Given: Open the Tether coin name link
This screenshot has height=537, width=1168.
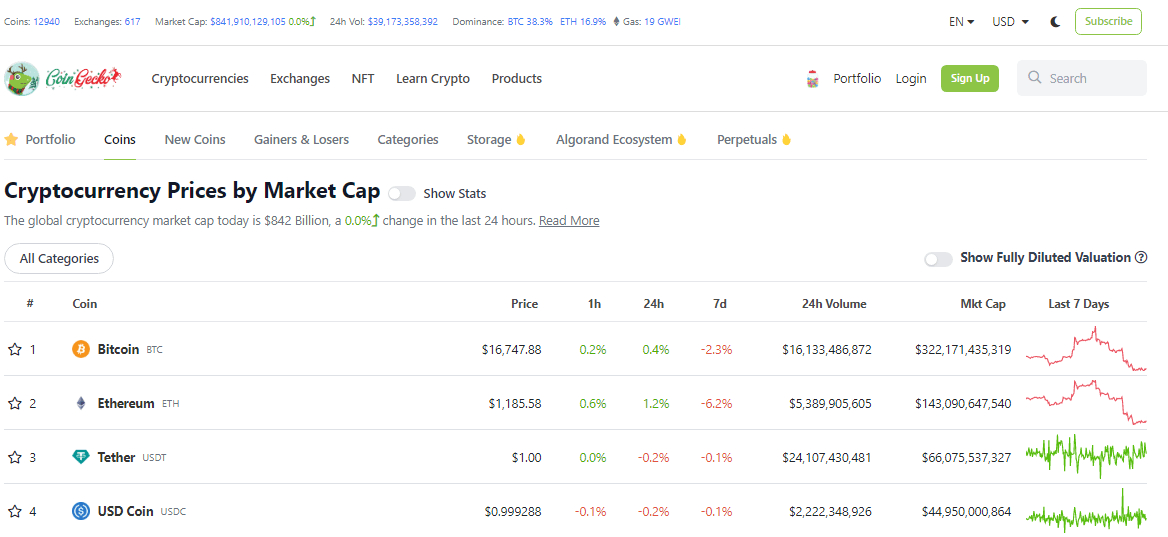Looking at the screenshot, I should click(116, 457).
